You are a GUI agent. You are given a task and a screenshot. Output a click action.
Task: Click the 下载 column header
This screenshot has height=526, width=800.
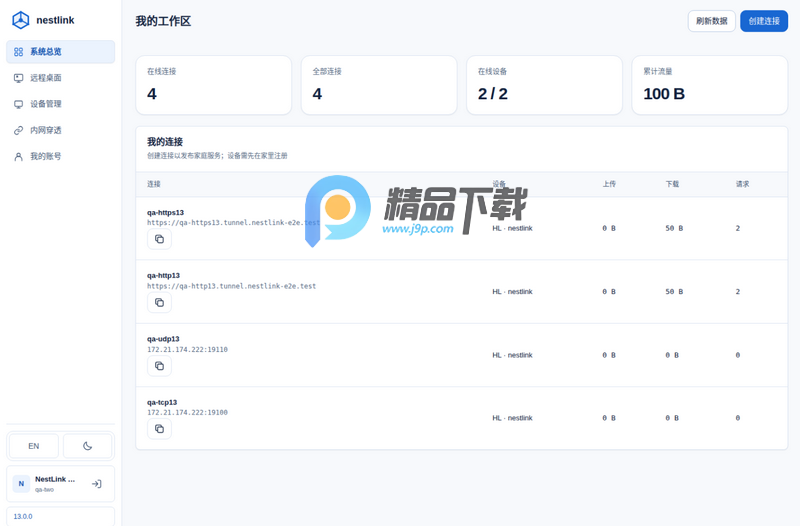pyautogui.click(x=672, y=184)
